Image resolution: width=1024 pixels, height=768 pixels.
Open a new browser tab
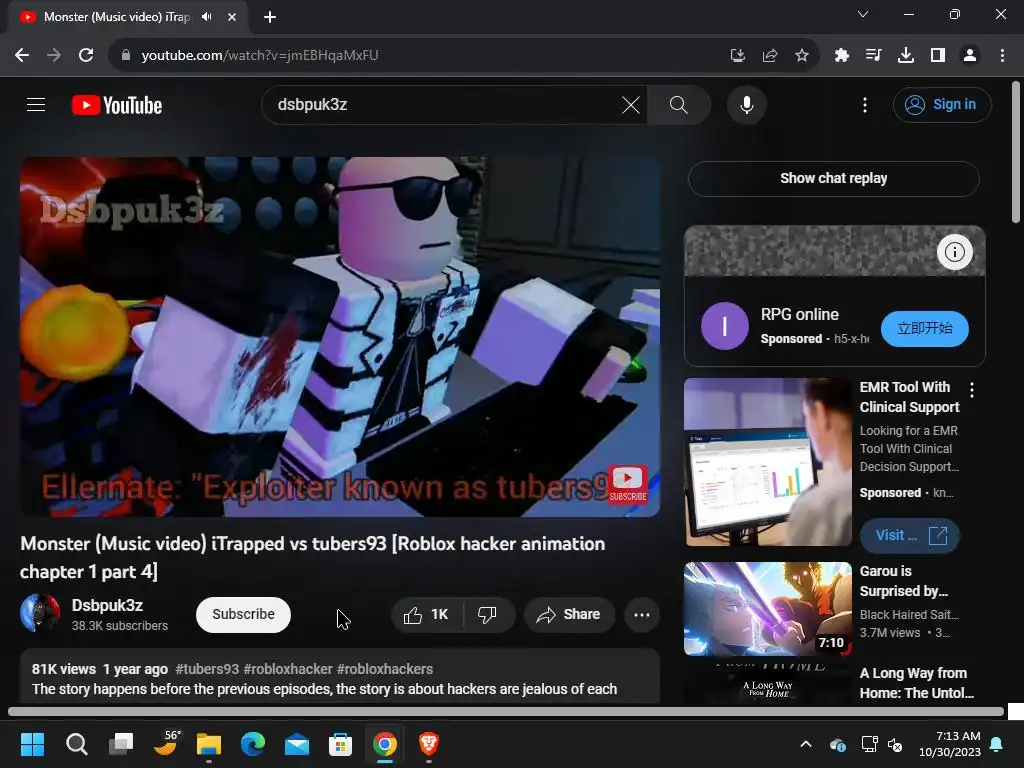(270, 17)
